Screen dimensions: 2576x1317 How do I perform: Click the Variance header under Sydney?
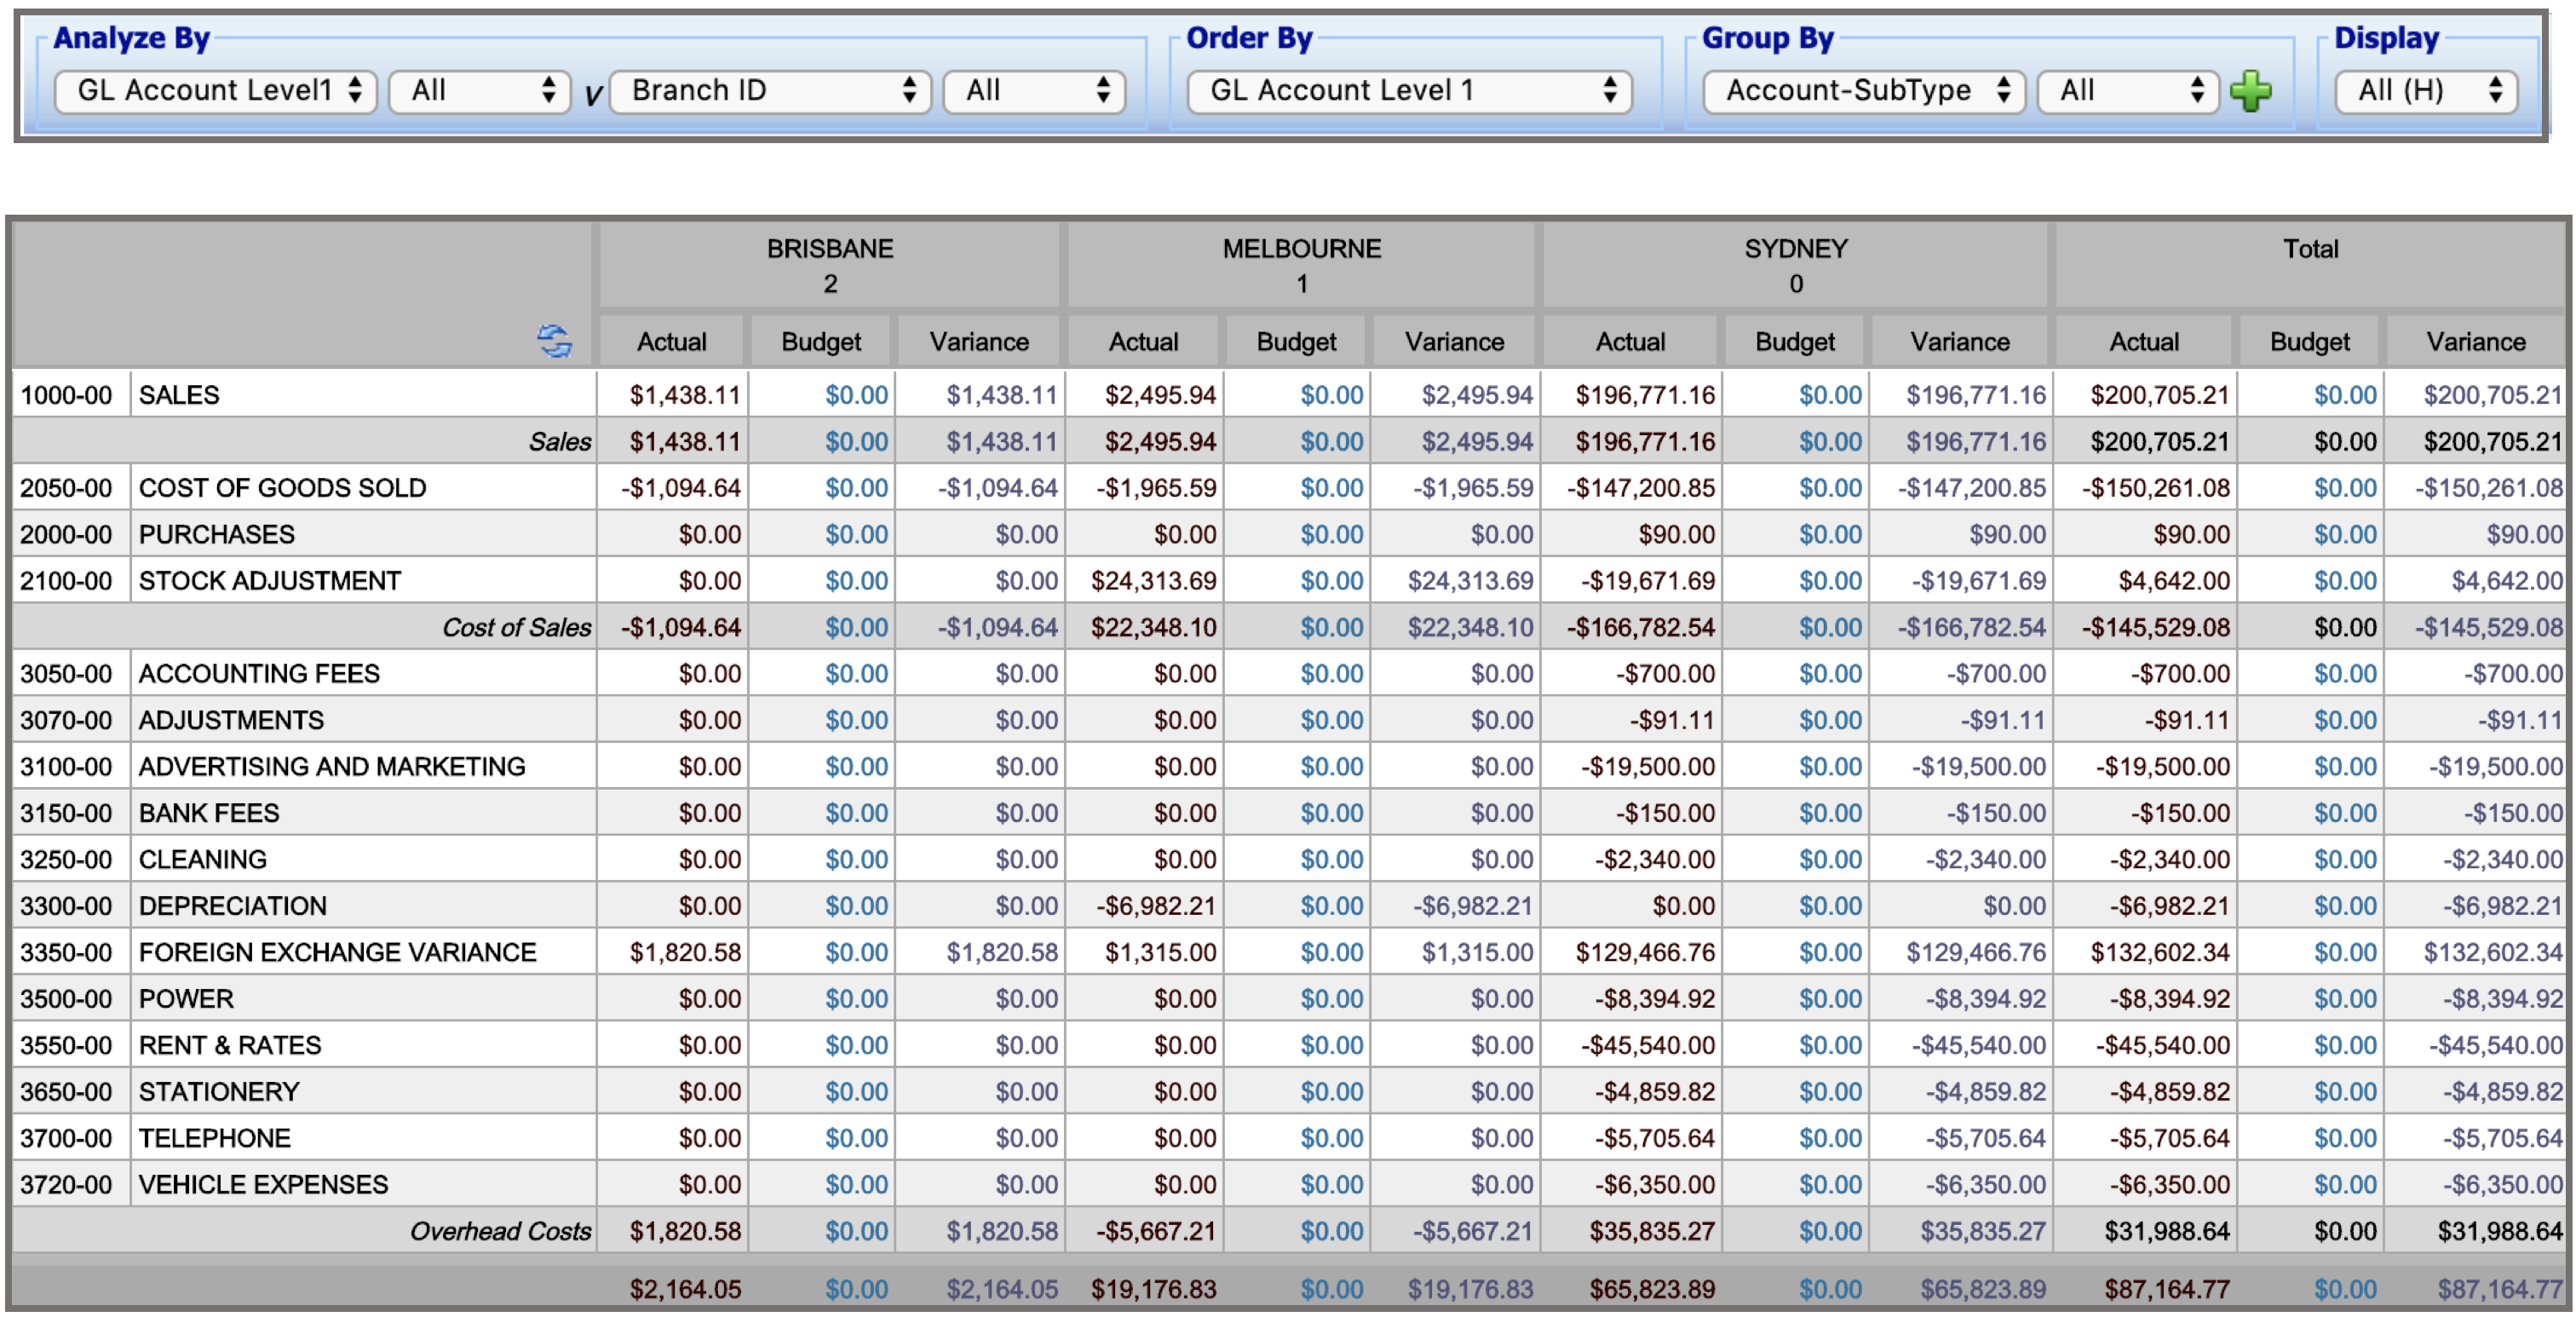point(1960,342)
